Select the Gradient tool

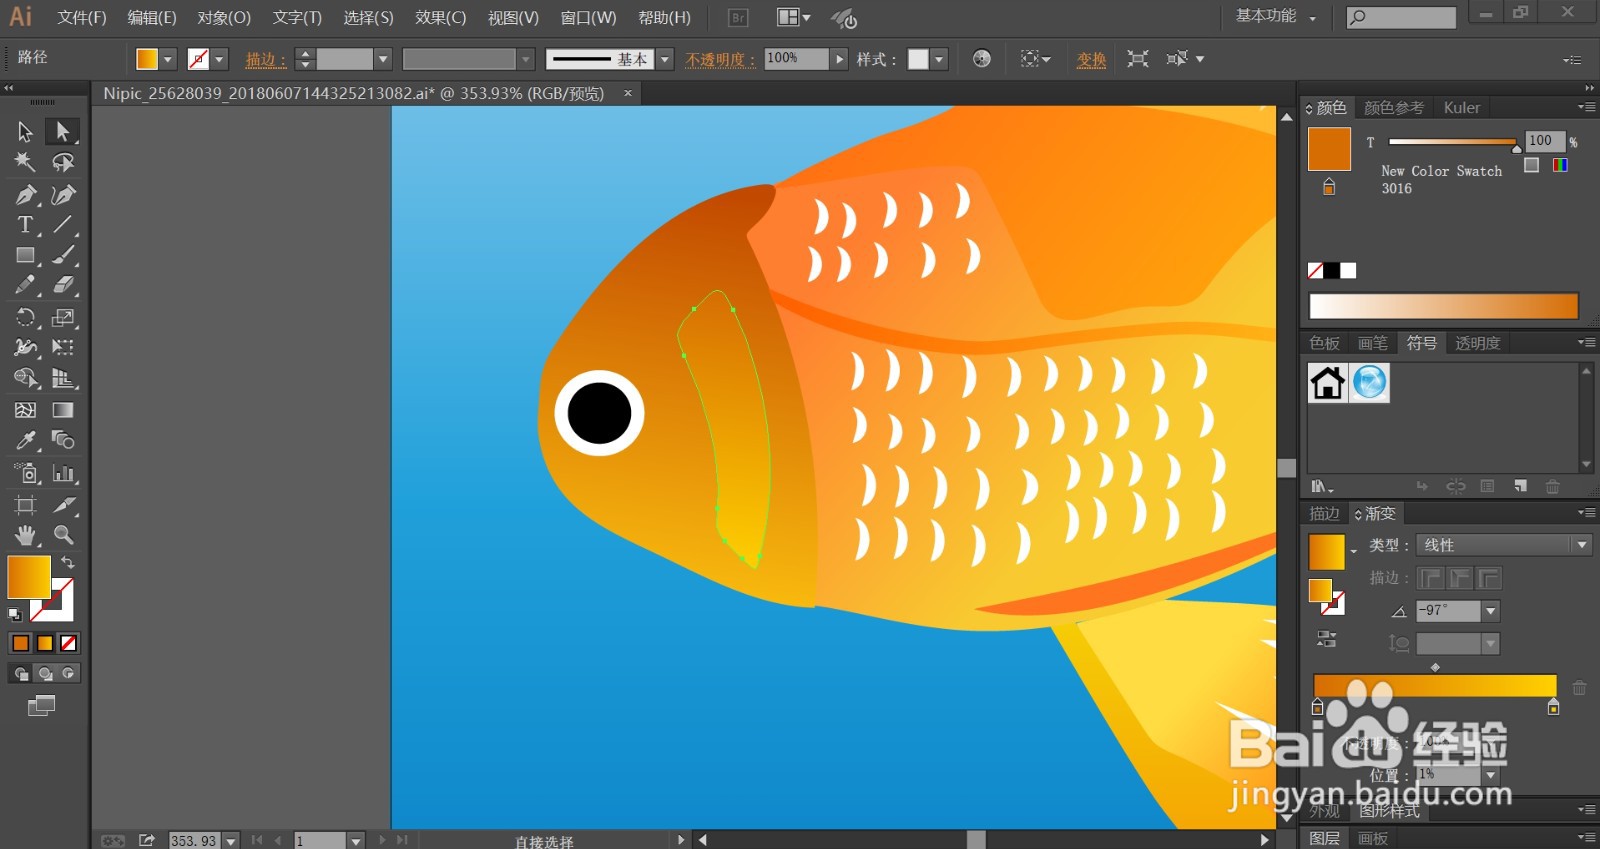(x=63, y=410)
